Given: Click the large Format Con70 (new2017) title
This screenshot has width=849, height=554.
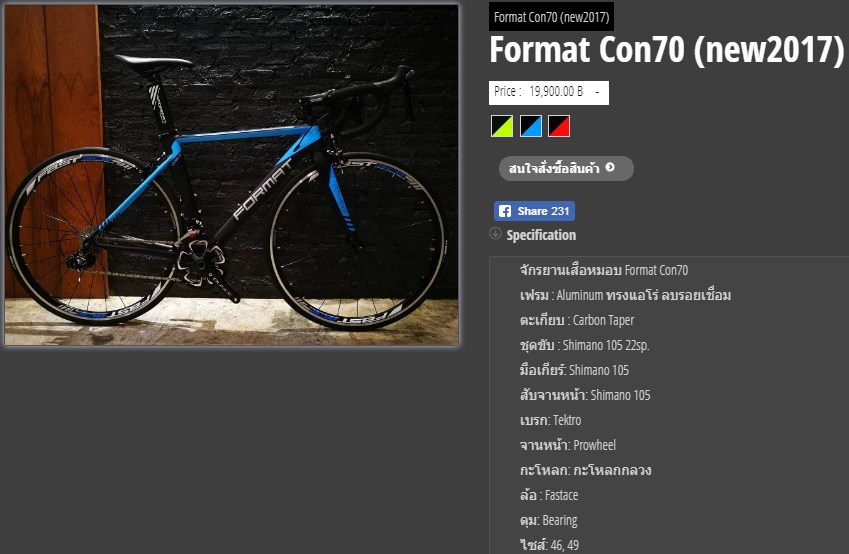Looking at the screenshot, I should click(667, 50).
